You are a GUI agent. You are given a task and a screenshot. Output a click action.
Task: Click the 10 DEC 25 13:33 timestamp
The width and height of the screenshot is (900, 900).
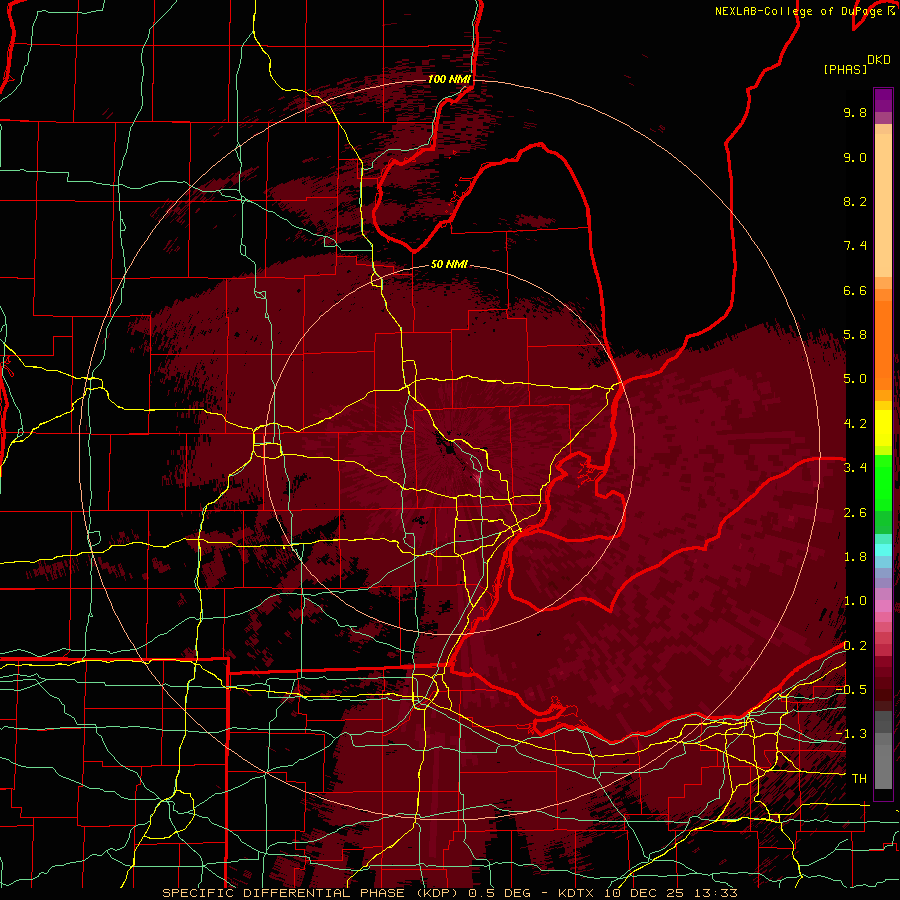click(670, 893)
